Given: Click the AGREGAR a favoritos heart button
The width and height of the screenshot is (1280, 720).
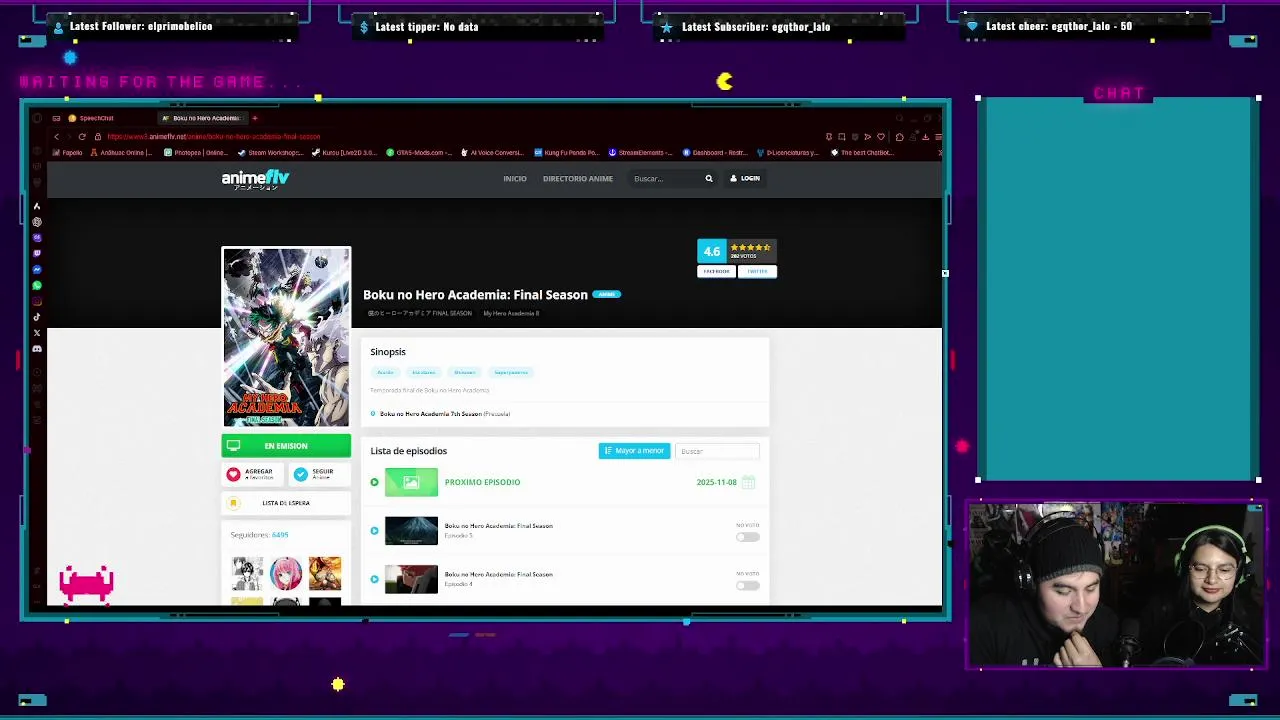Looking at the screenshot, I should click(252, 474).
